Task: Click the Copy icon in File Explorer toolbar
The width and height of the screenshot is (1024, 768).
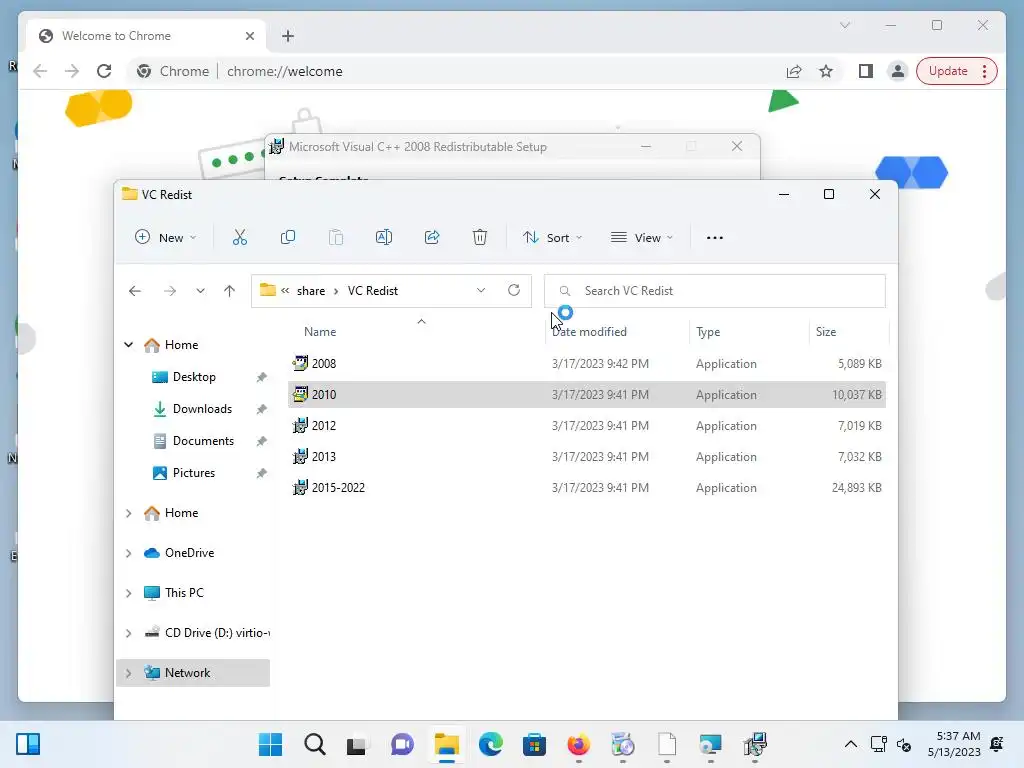Action: pos(287,237)
